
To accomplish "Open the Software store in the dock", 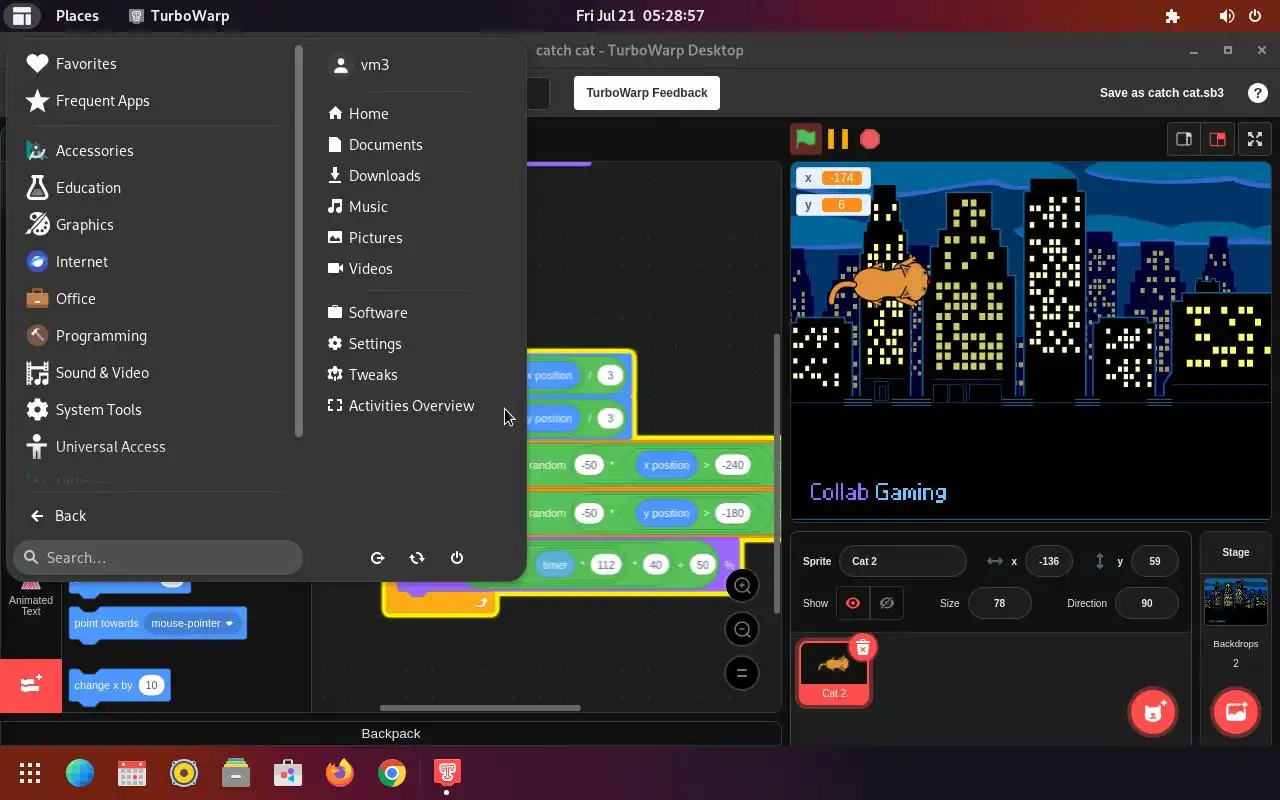I will [288, 773].
